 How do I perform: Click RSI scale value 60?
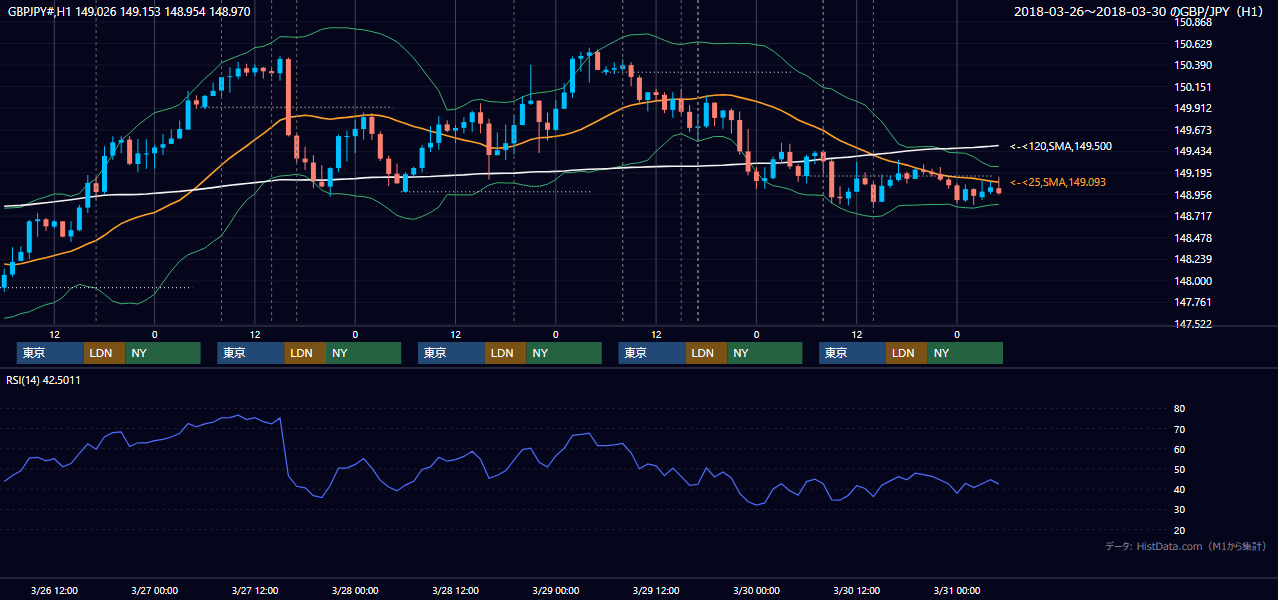[1179, 450]
